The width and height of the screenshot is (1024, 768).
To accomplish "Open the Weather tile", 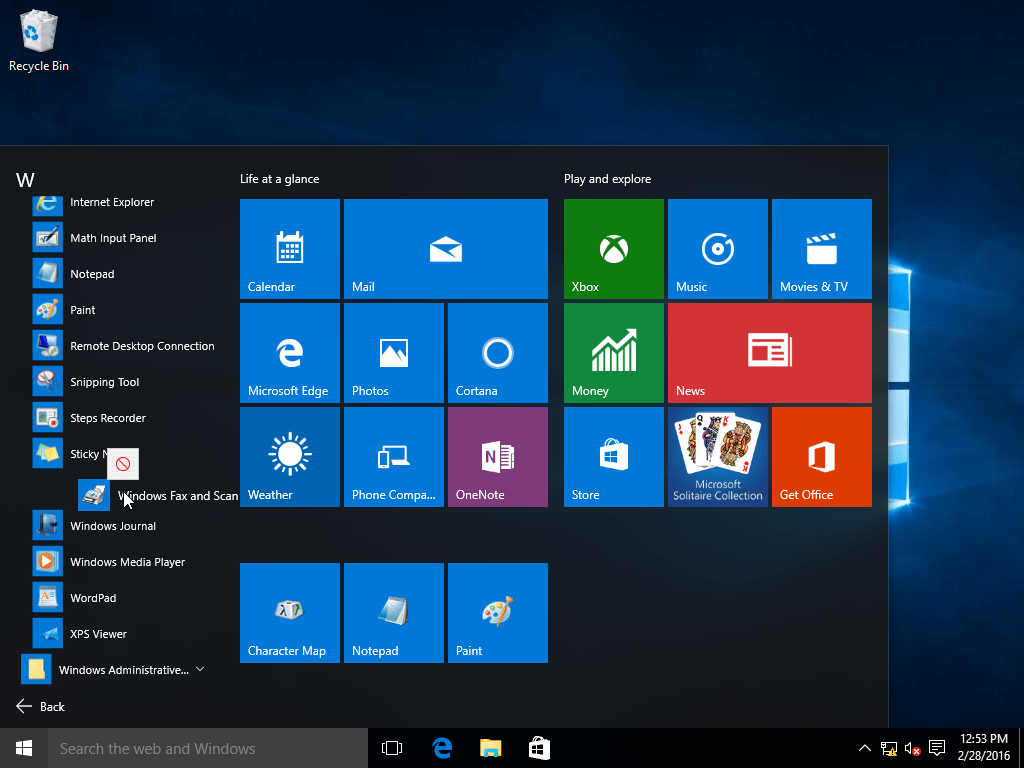I will coord(289,456).
